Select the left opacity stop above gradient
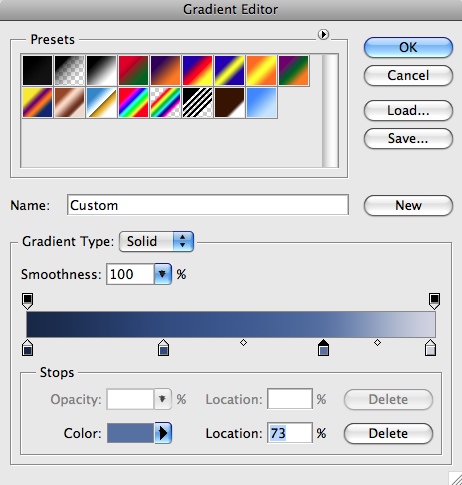This screenshot has width=462, height=485. point(27,301)
